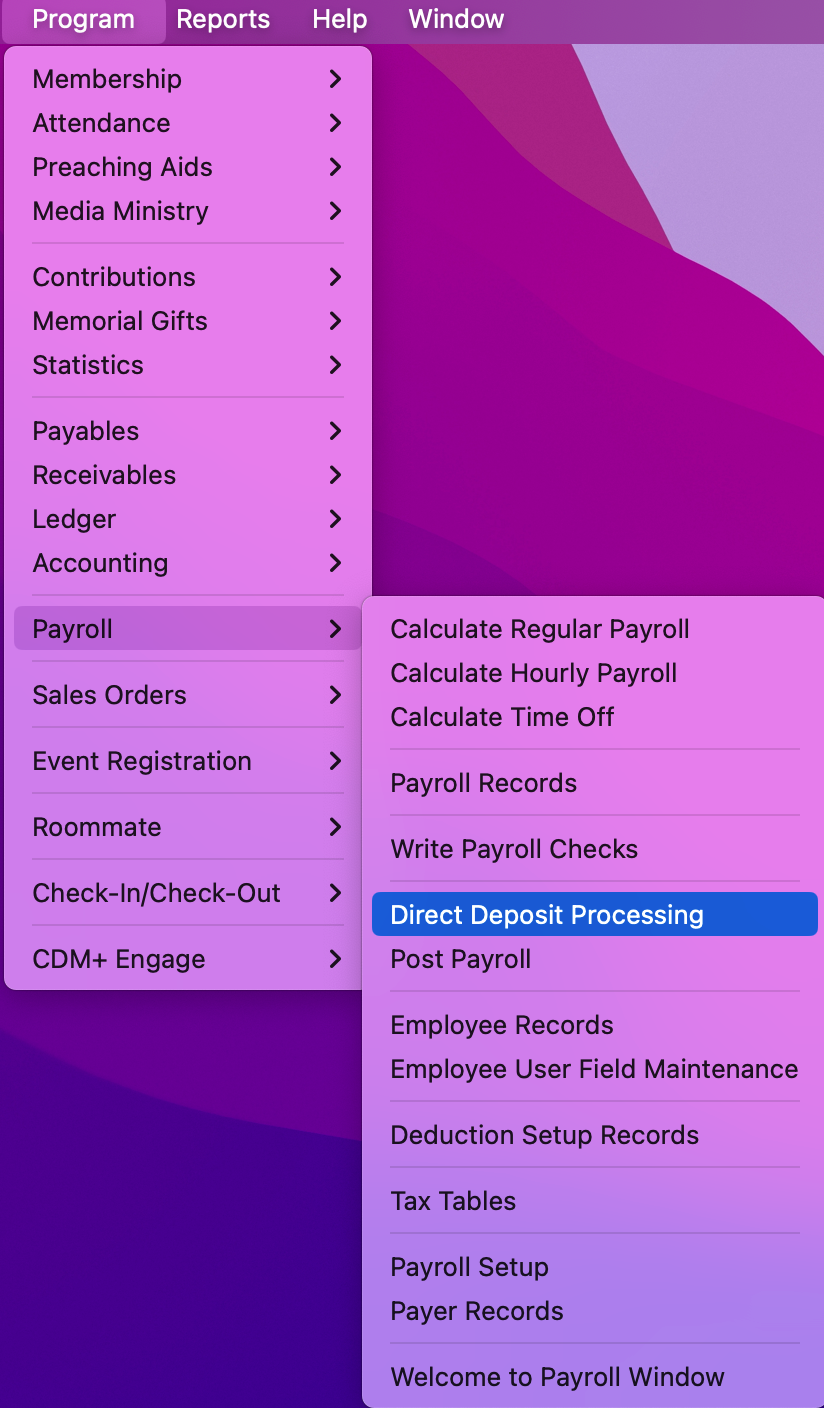
Task: Open the Reports menu
Action: [x=223, y=19]
